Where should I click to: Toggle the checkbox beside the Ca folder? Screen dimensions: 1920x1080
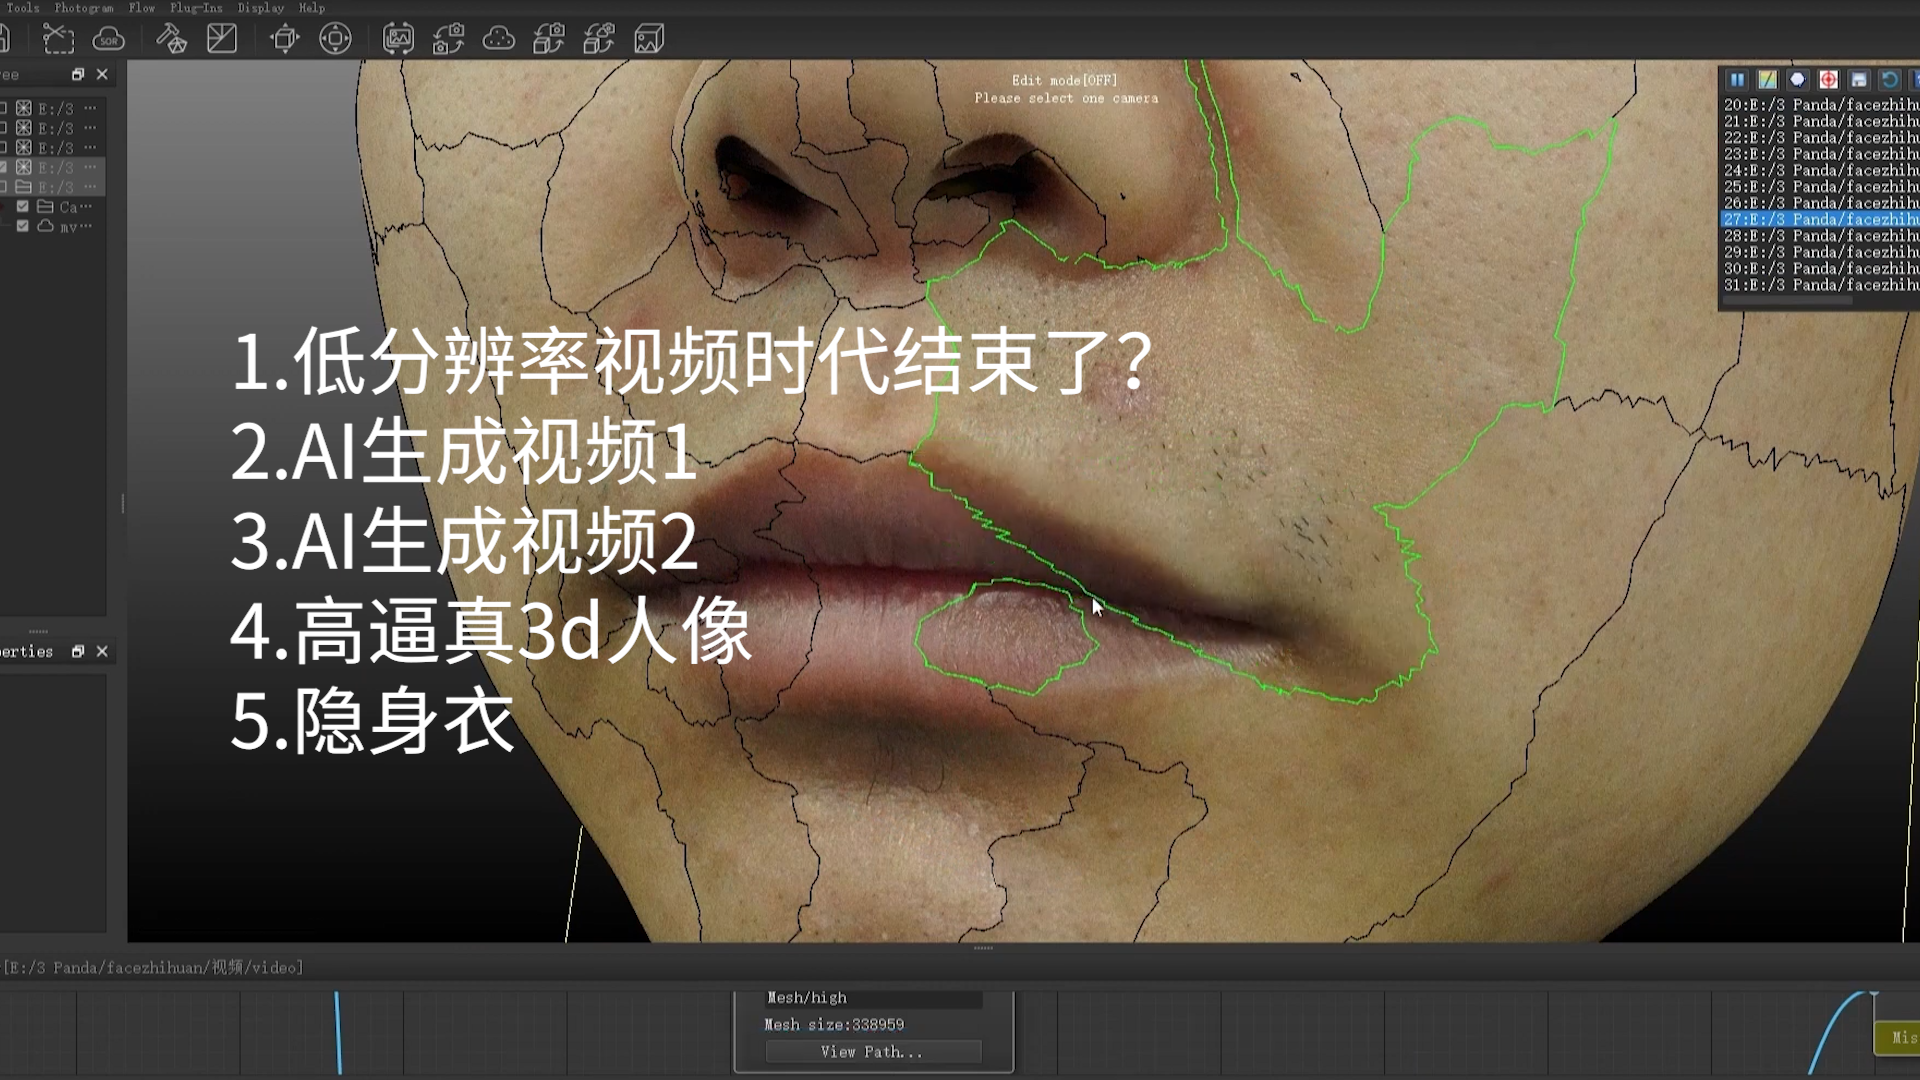23,206
